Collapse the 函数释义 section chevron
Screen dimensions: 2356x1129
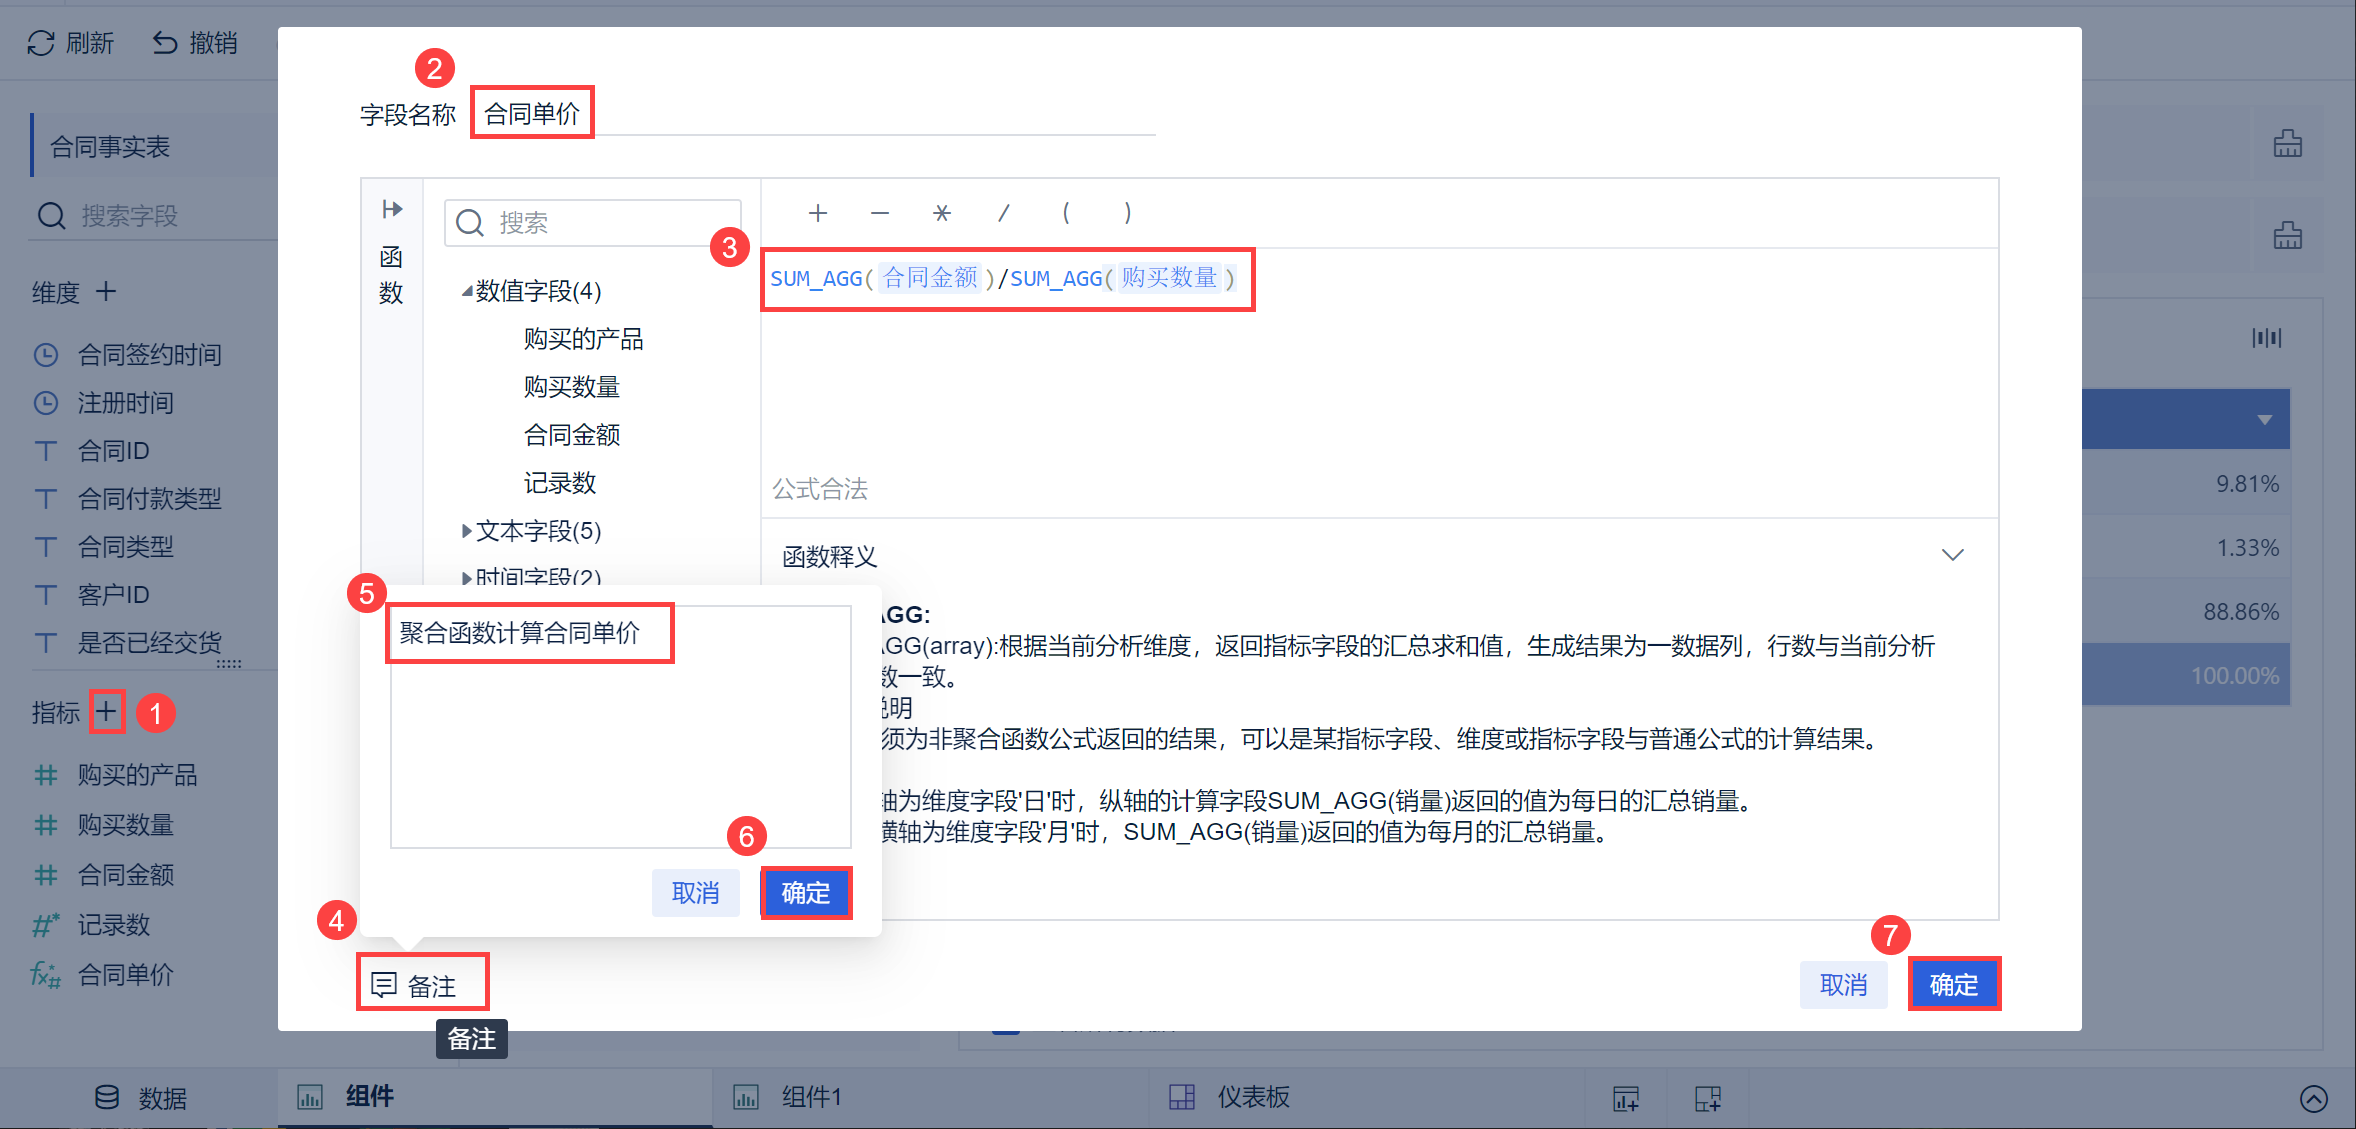[1952, 555]
